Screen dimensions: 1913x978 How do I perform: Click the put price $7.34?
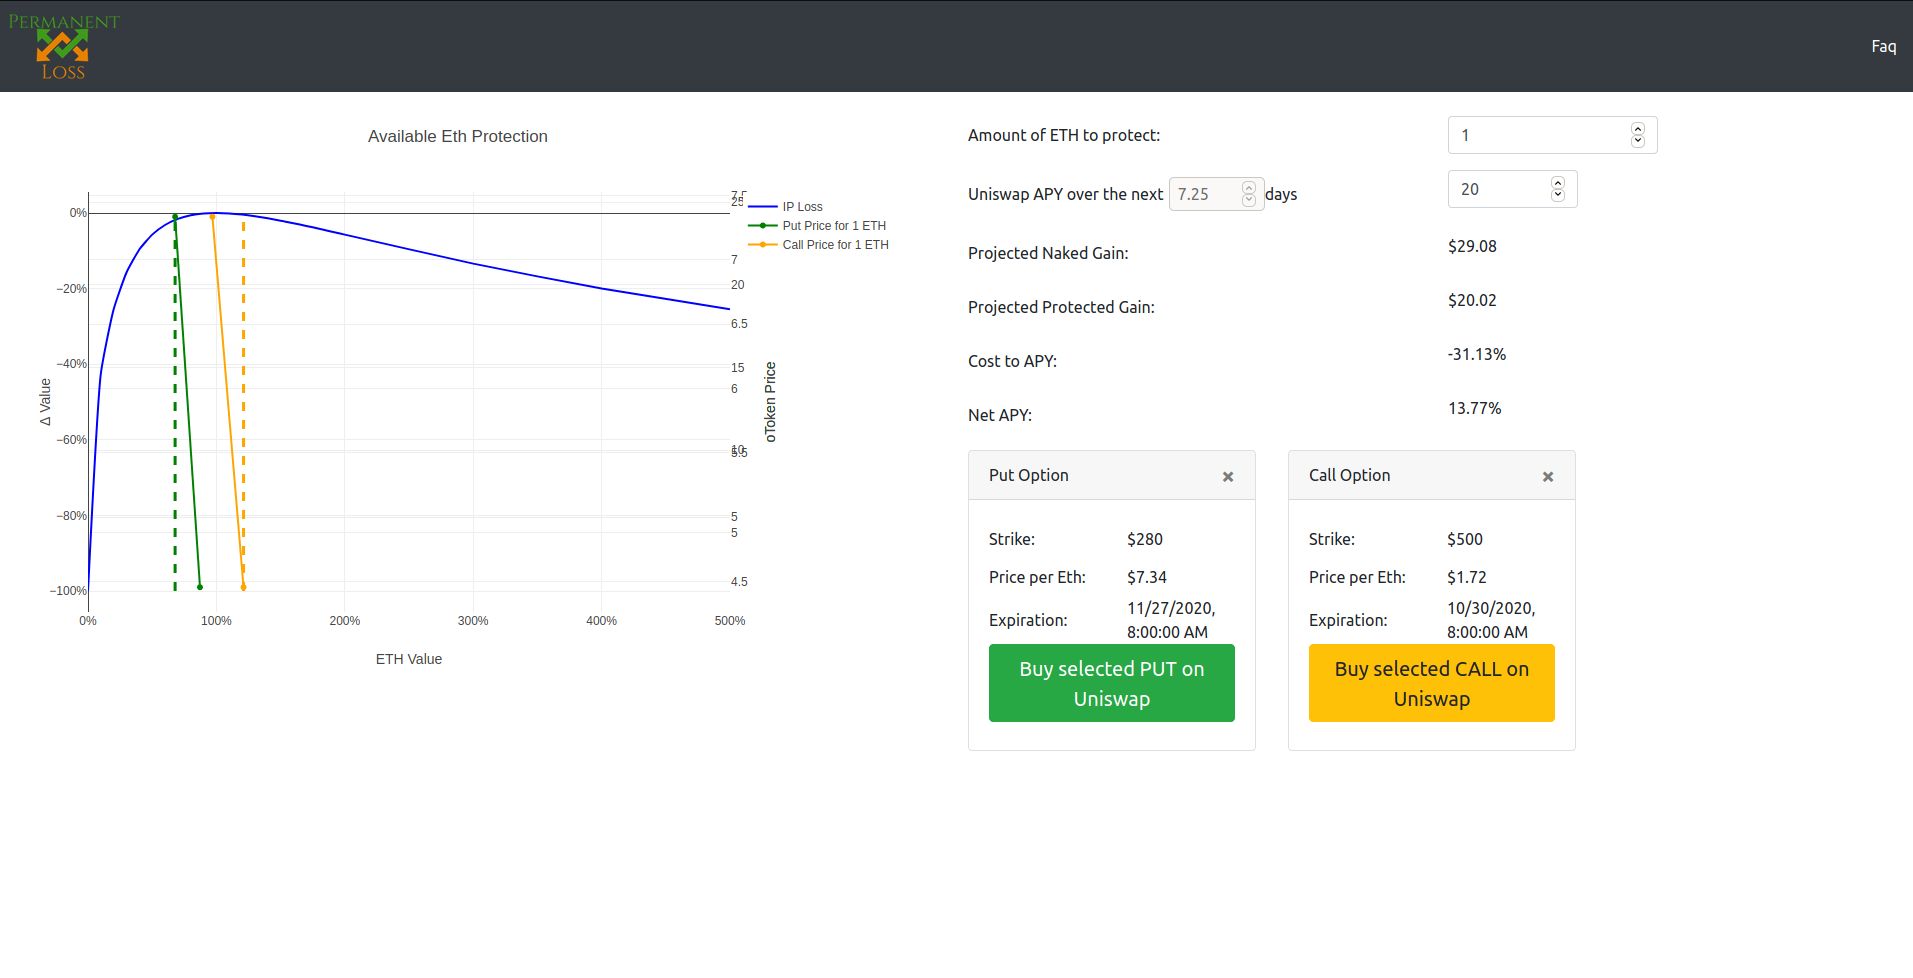(1147, 577)
